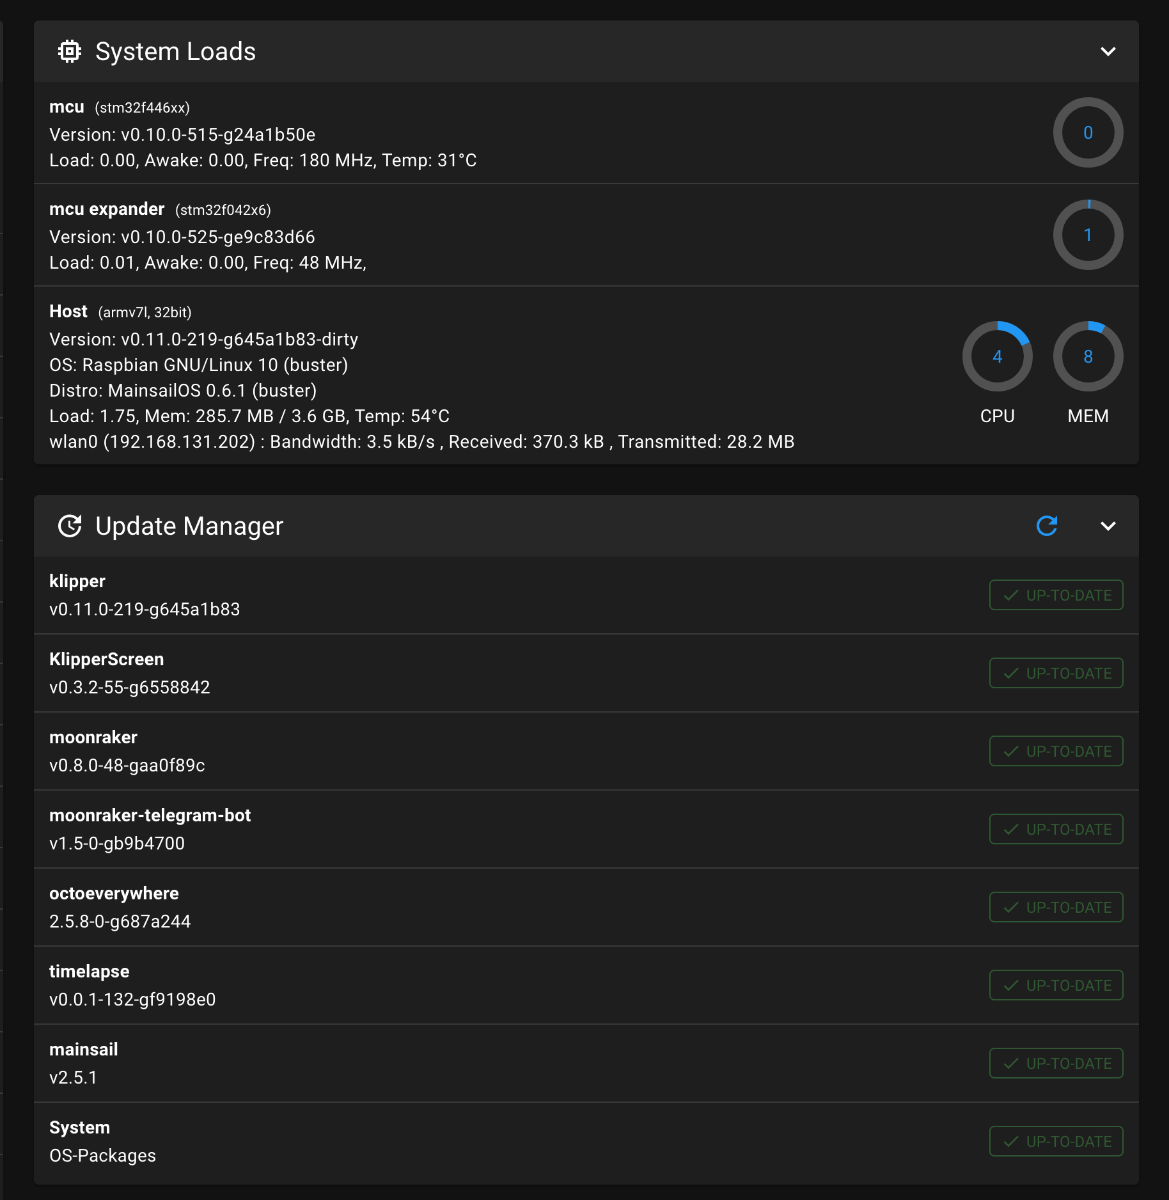Click the moonraker version v0.8.0-48-gaa0f89c
The height and width of the screenshot is (1200, 1169).
tap(127, 765)
